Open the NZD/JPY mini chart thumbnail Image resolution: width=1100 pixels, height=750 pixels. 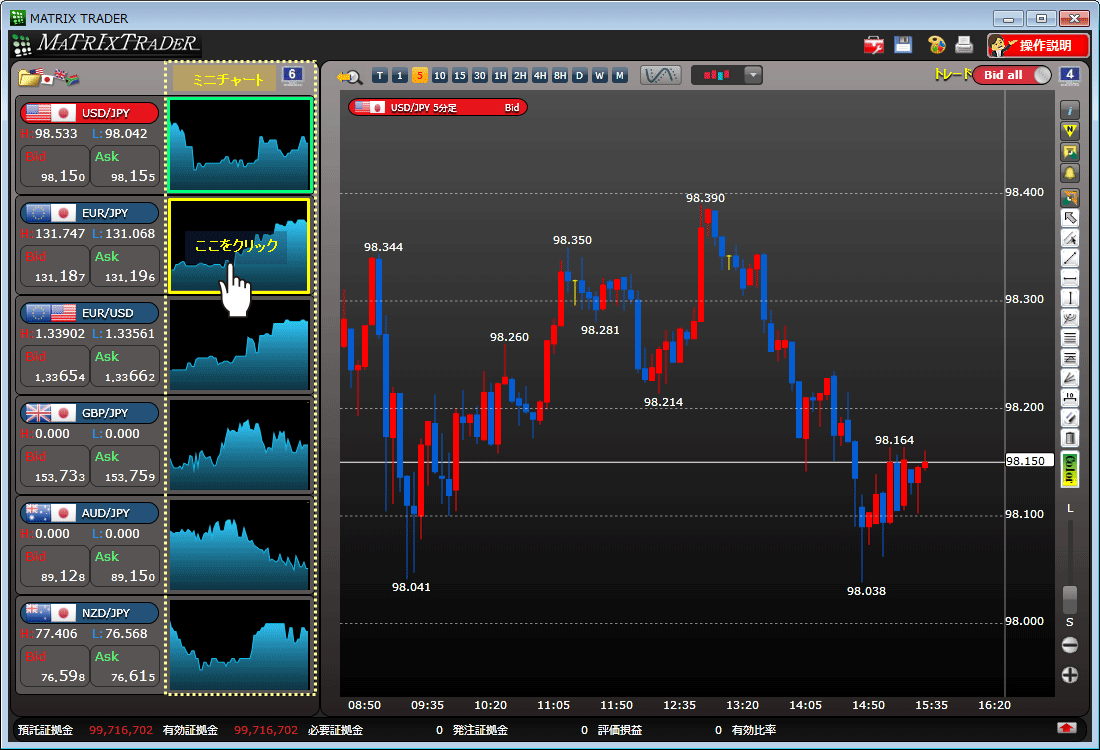[x=240, y=645]
